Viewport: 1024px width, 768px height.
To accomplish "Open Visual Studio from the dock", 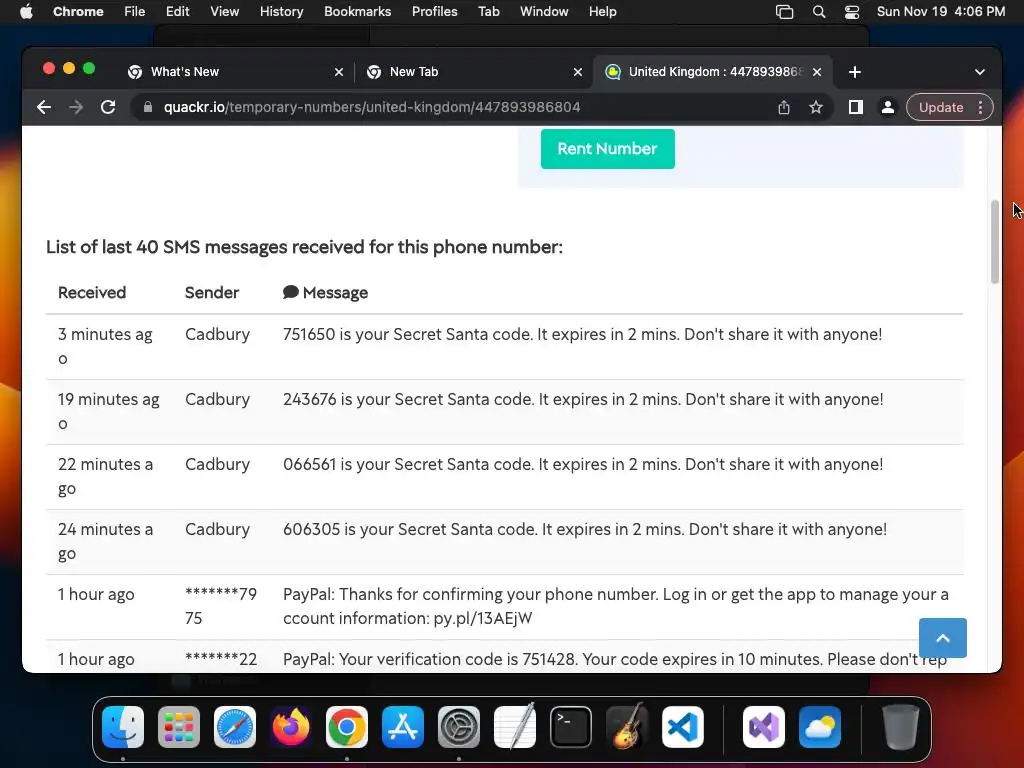I will coord(763,727).
